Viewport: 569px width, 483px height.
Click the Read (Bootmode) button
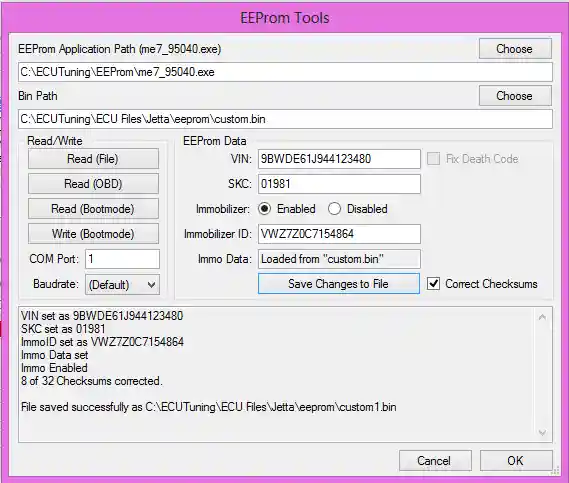[x=93, y=209]
